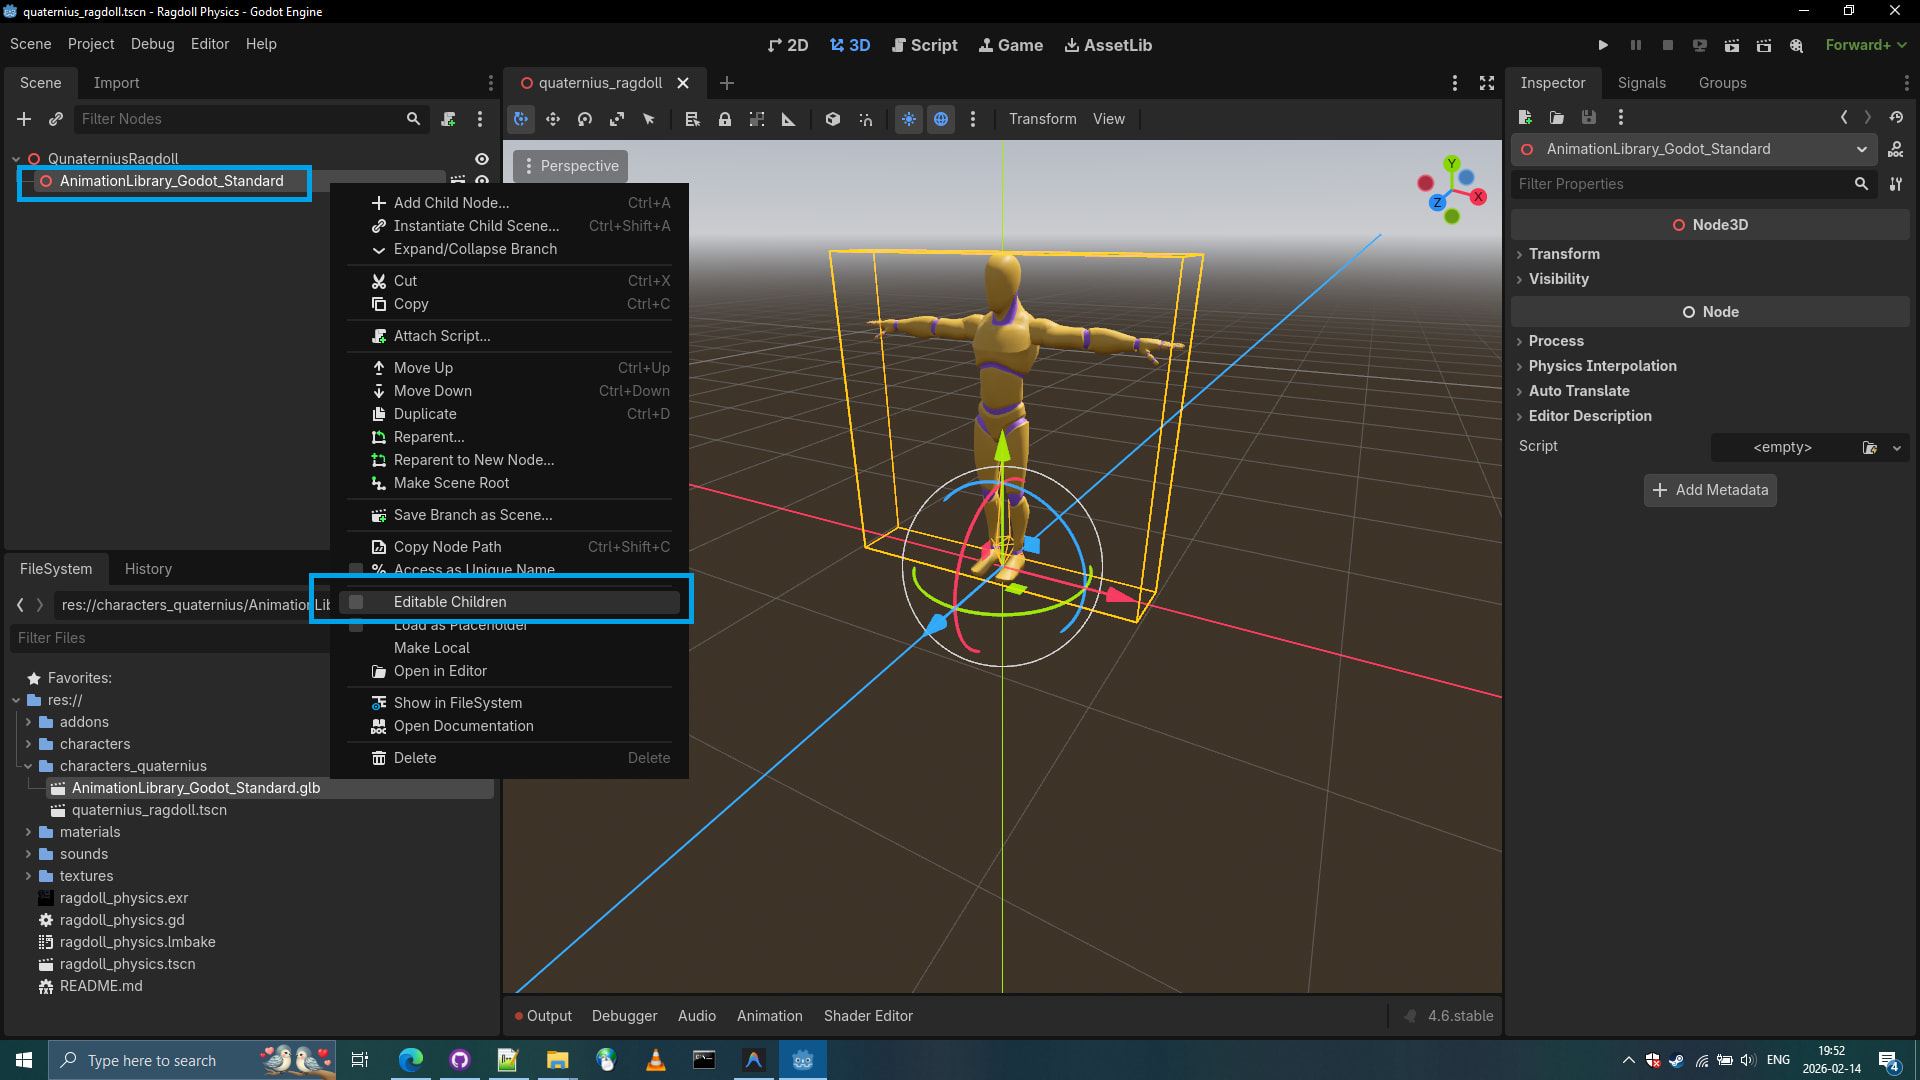This screenshot has height=1080, width=1920.
Task: Click the Add Metadata button
Action: tap(1710, 490)
